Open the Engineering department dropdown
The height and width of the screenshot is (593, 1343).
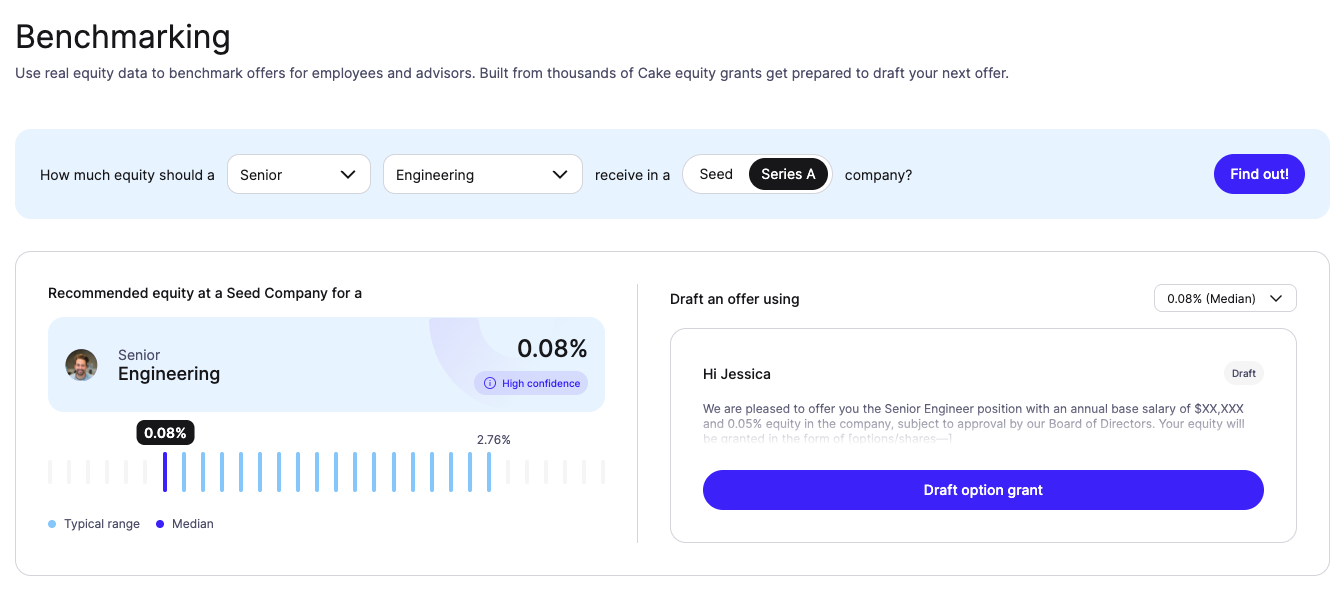[x=483, y=174]
